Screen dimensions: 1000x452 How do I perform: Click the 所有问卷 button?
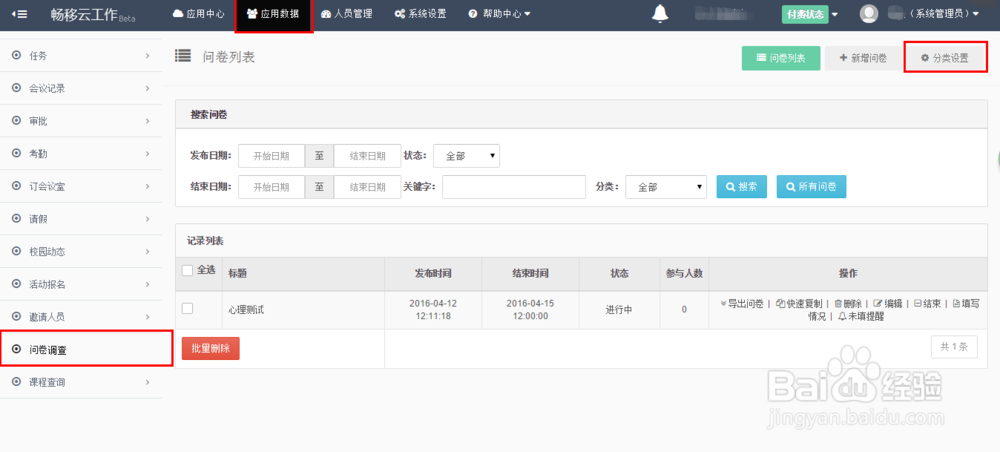811,187
